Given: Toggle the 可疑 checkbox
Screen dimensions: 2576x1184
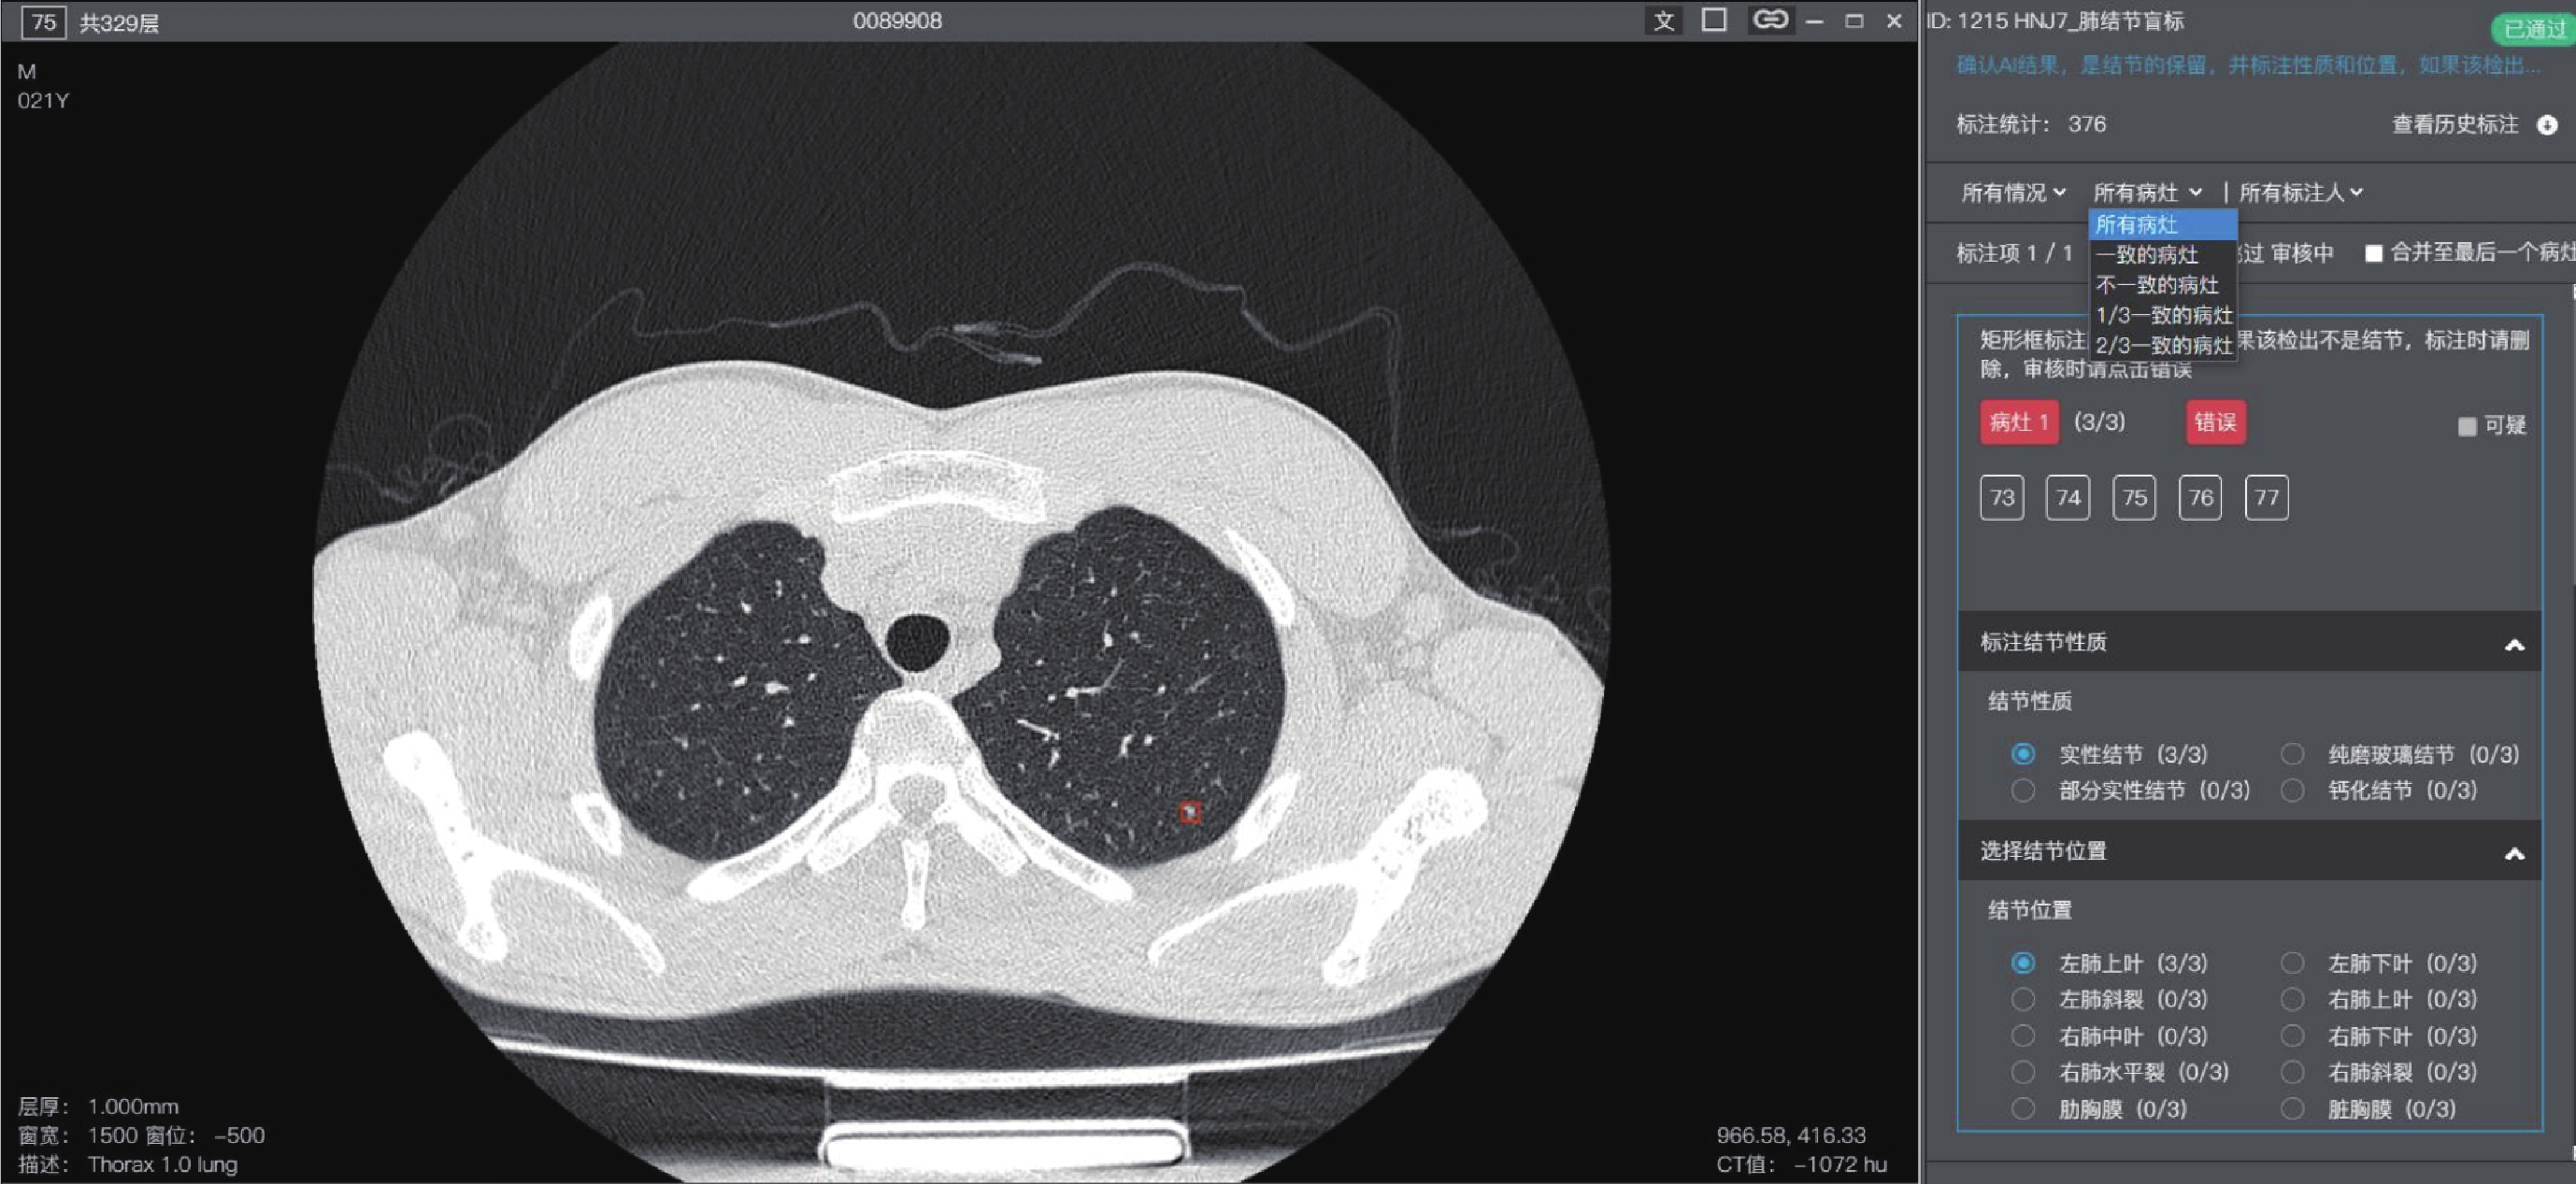Looking at the screenshot, I should 2467,427.
